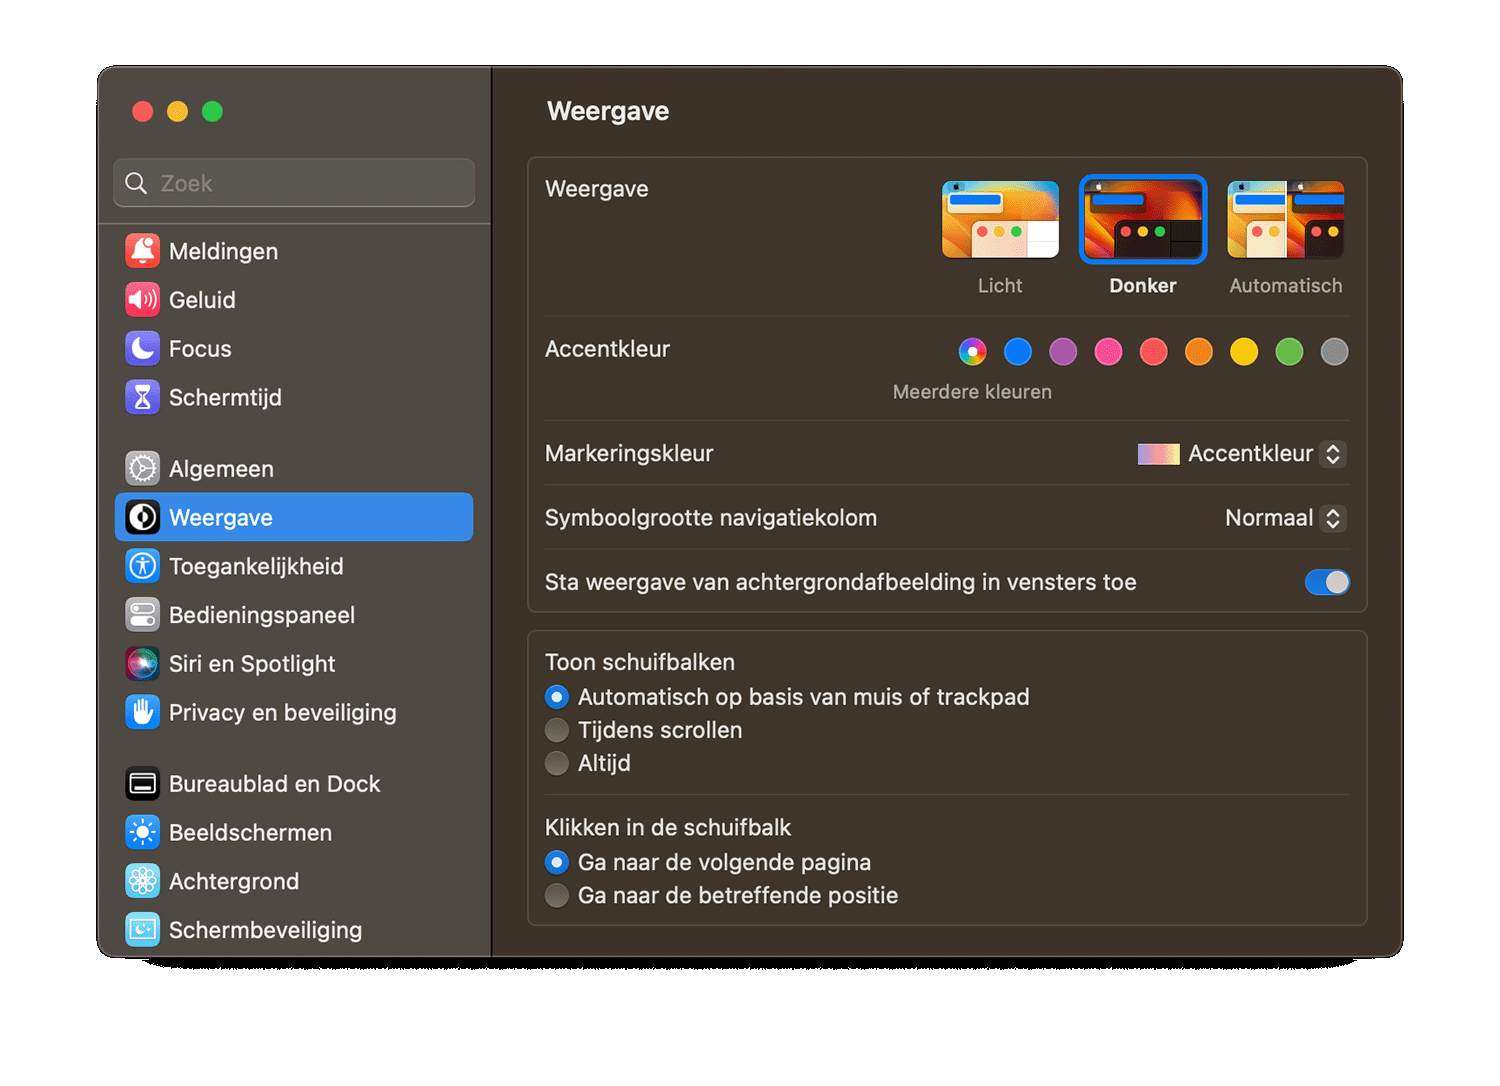Open Schermtijd hourglass icon

tap(142, 397)
